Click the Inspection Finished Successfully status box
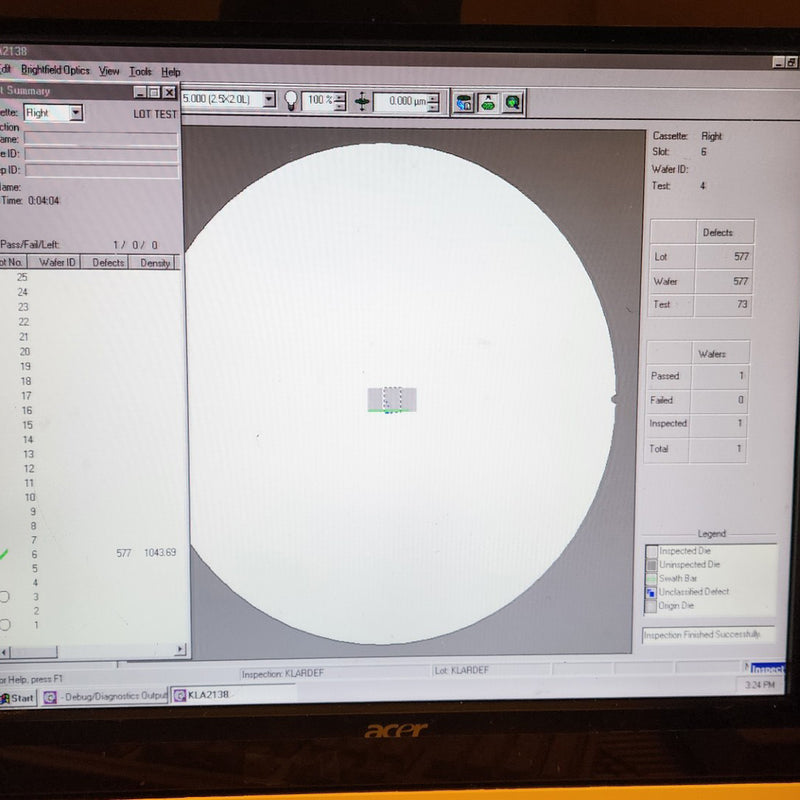This screenshot has height=800, width=800. [708, 634]
